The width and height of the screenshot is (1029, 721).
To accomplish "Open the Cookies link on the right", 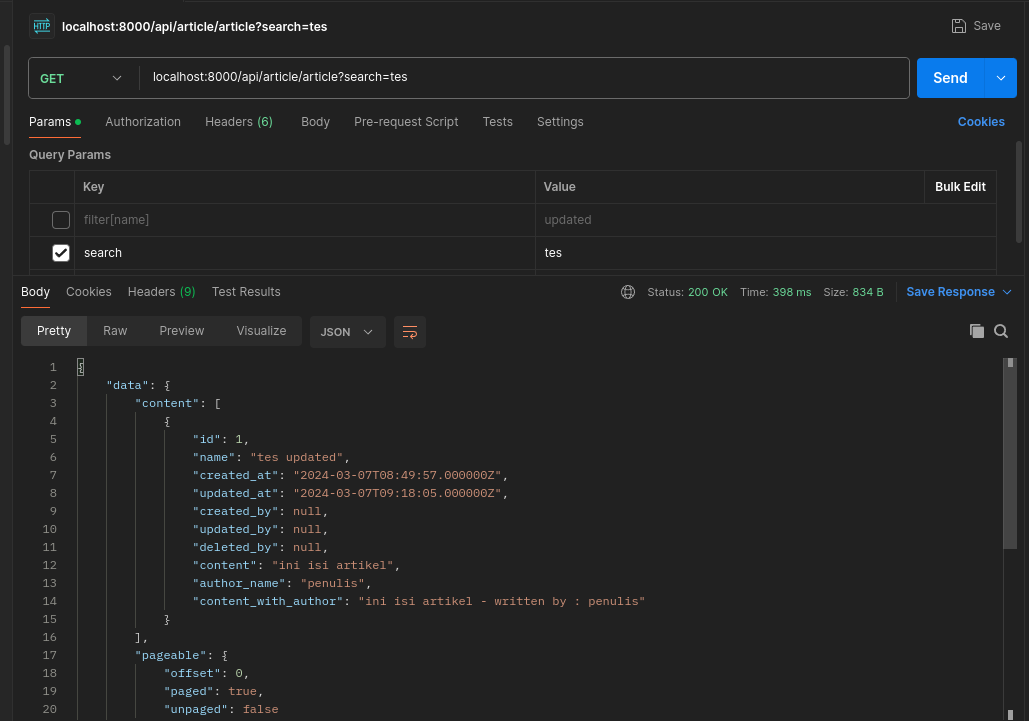I will tap(980, 122).
